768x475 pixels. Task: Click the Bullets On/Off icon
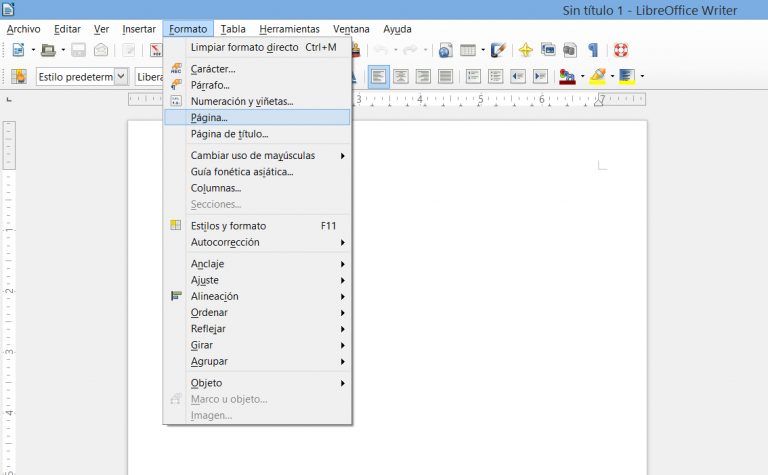click(x=496, y=76)
